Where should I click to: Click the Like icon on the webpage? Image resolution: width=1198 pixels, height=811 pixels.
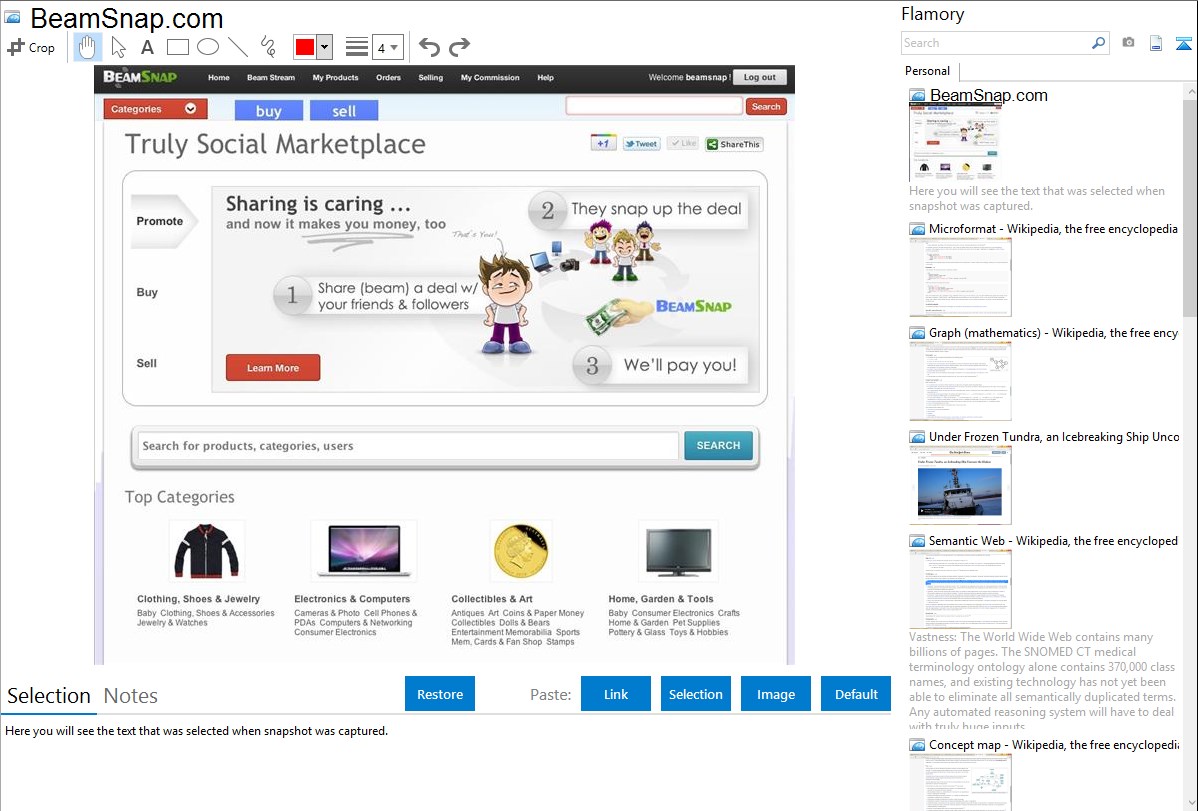682,144
